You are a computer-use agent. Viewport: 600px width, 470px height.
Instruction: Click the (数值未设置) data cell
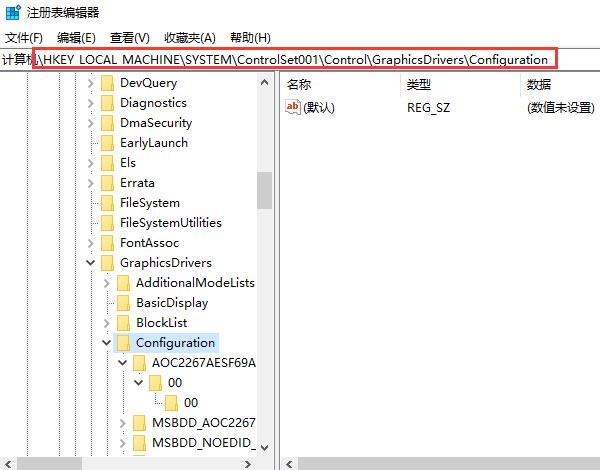click(x=561, y=108)
